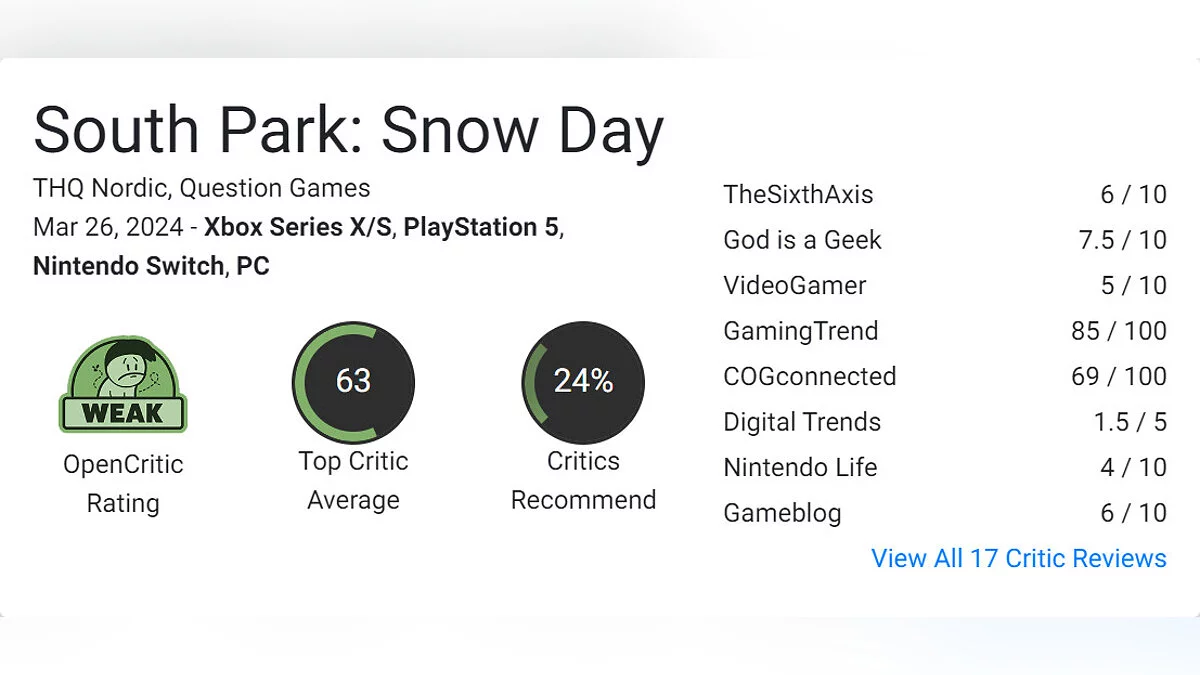Click the COGconnected review link
Screen dimensions: 1200x675
point(809,376)
